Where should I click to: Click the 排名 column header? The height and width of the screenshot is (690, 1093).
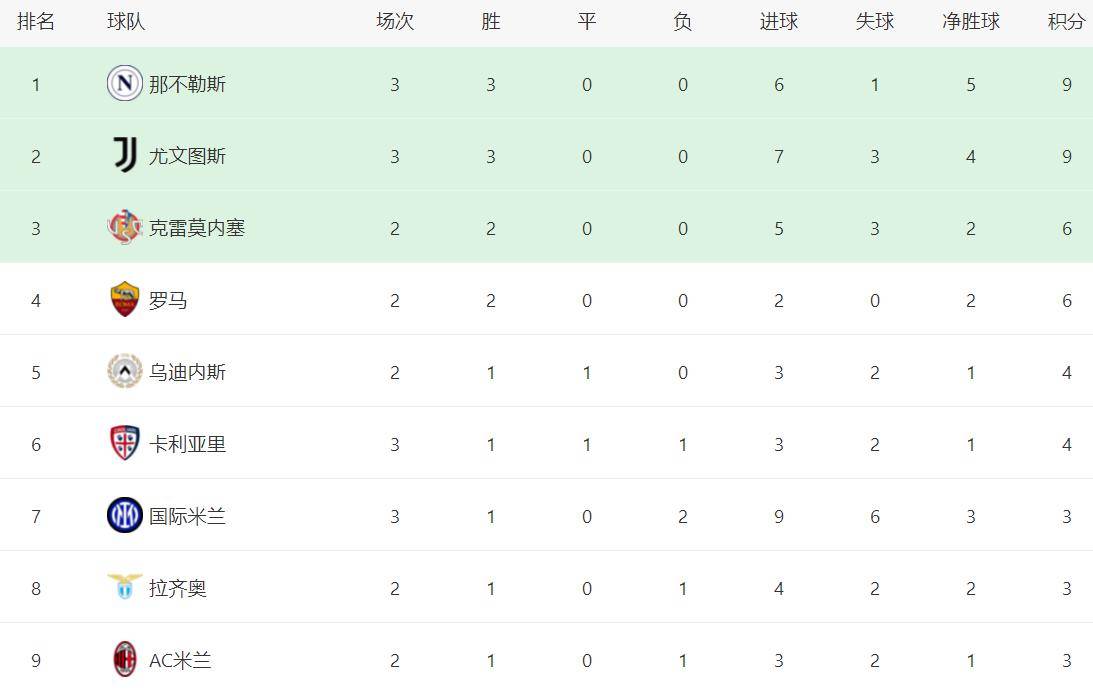[36, 22]
